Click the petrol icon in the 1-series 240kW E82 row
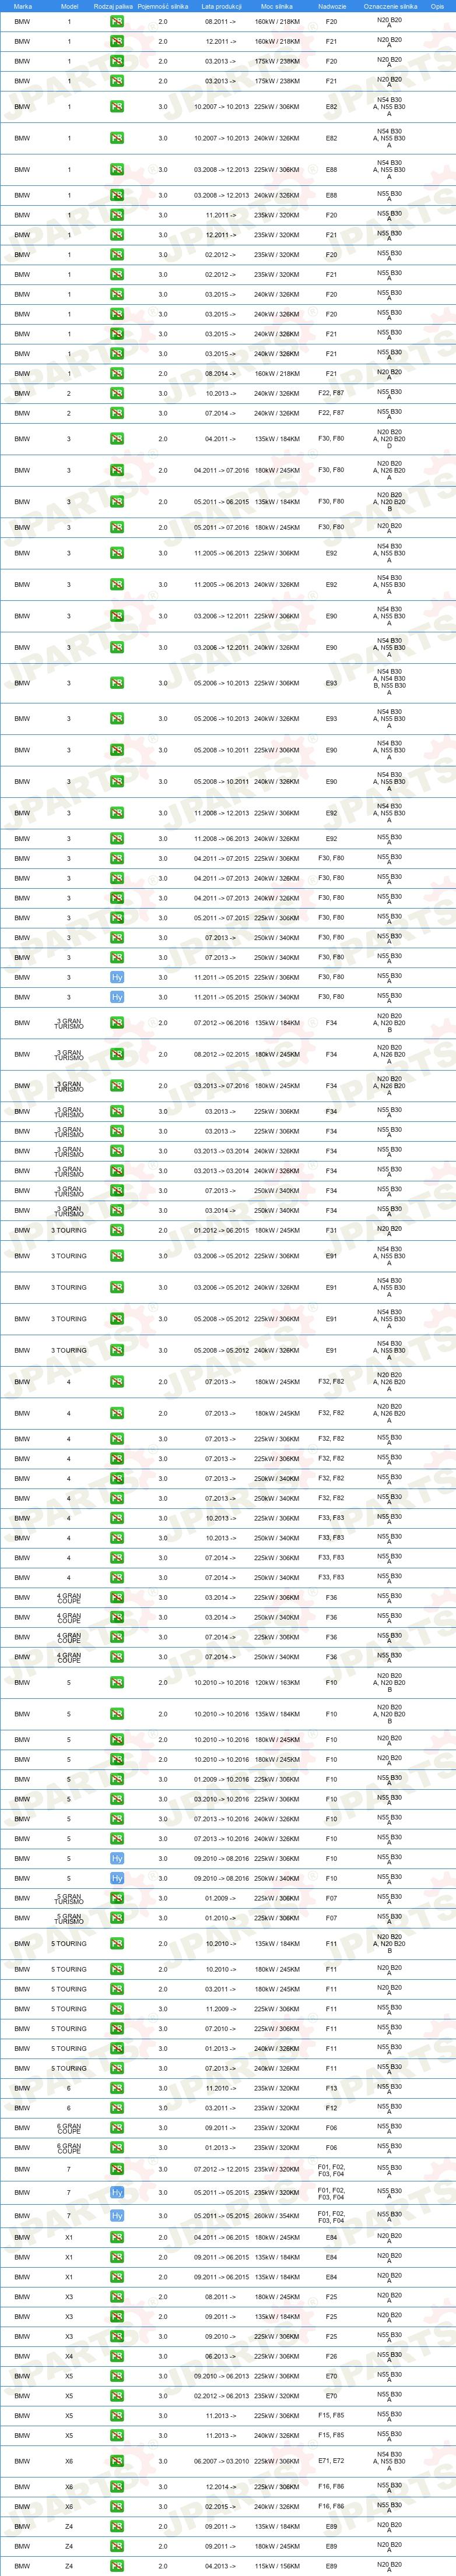Image resolution: width=456 pixels, height=2576 pixels. tap(117, 138)
